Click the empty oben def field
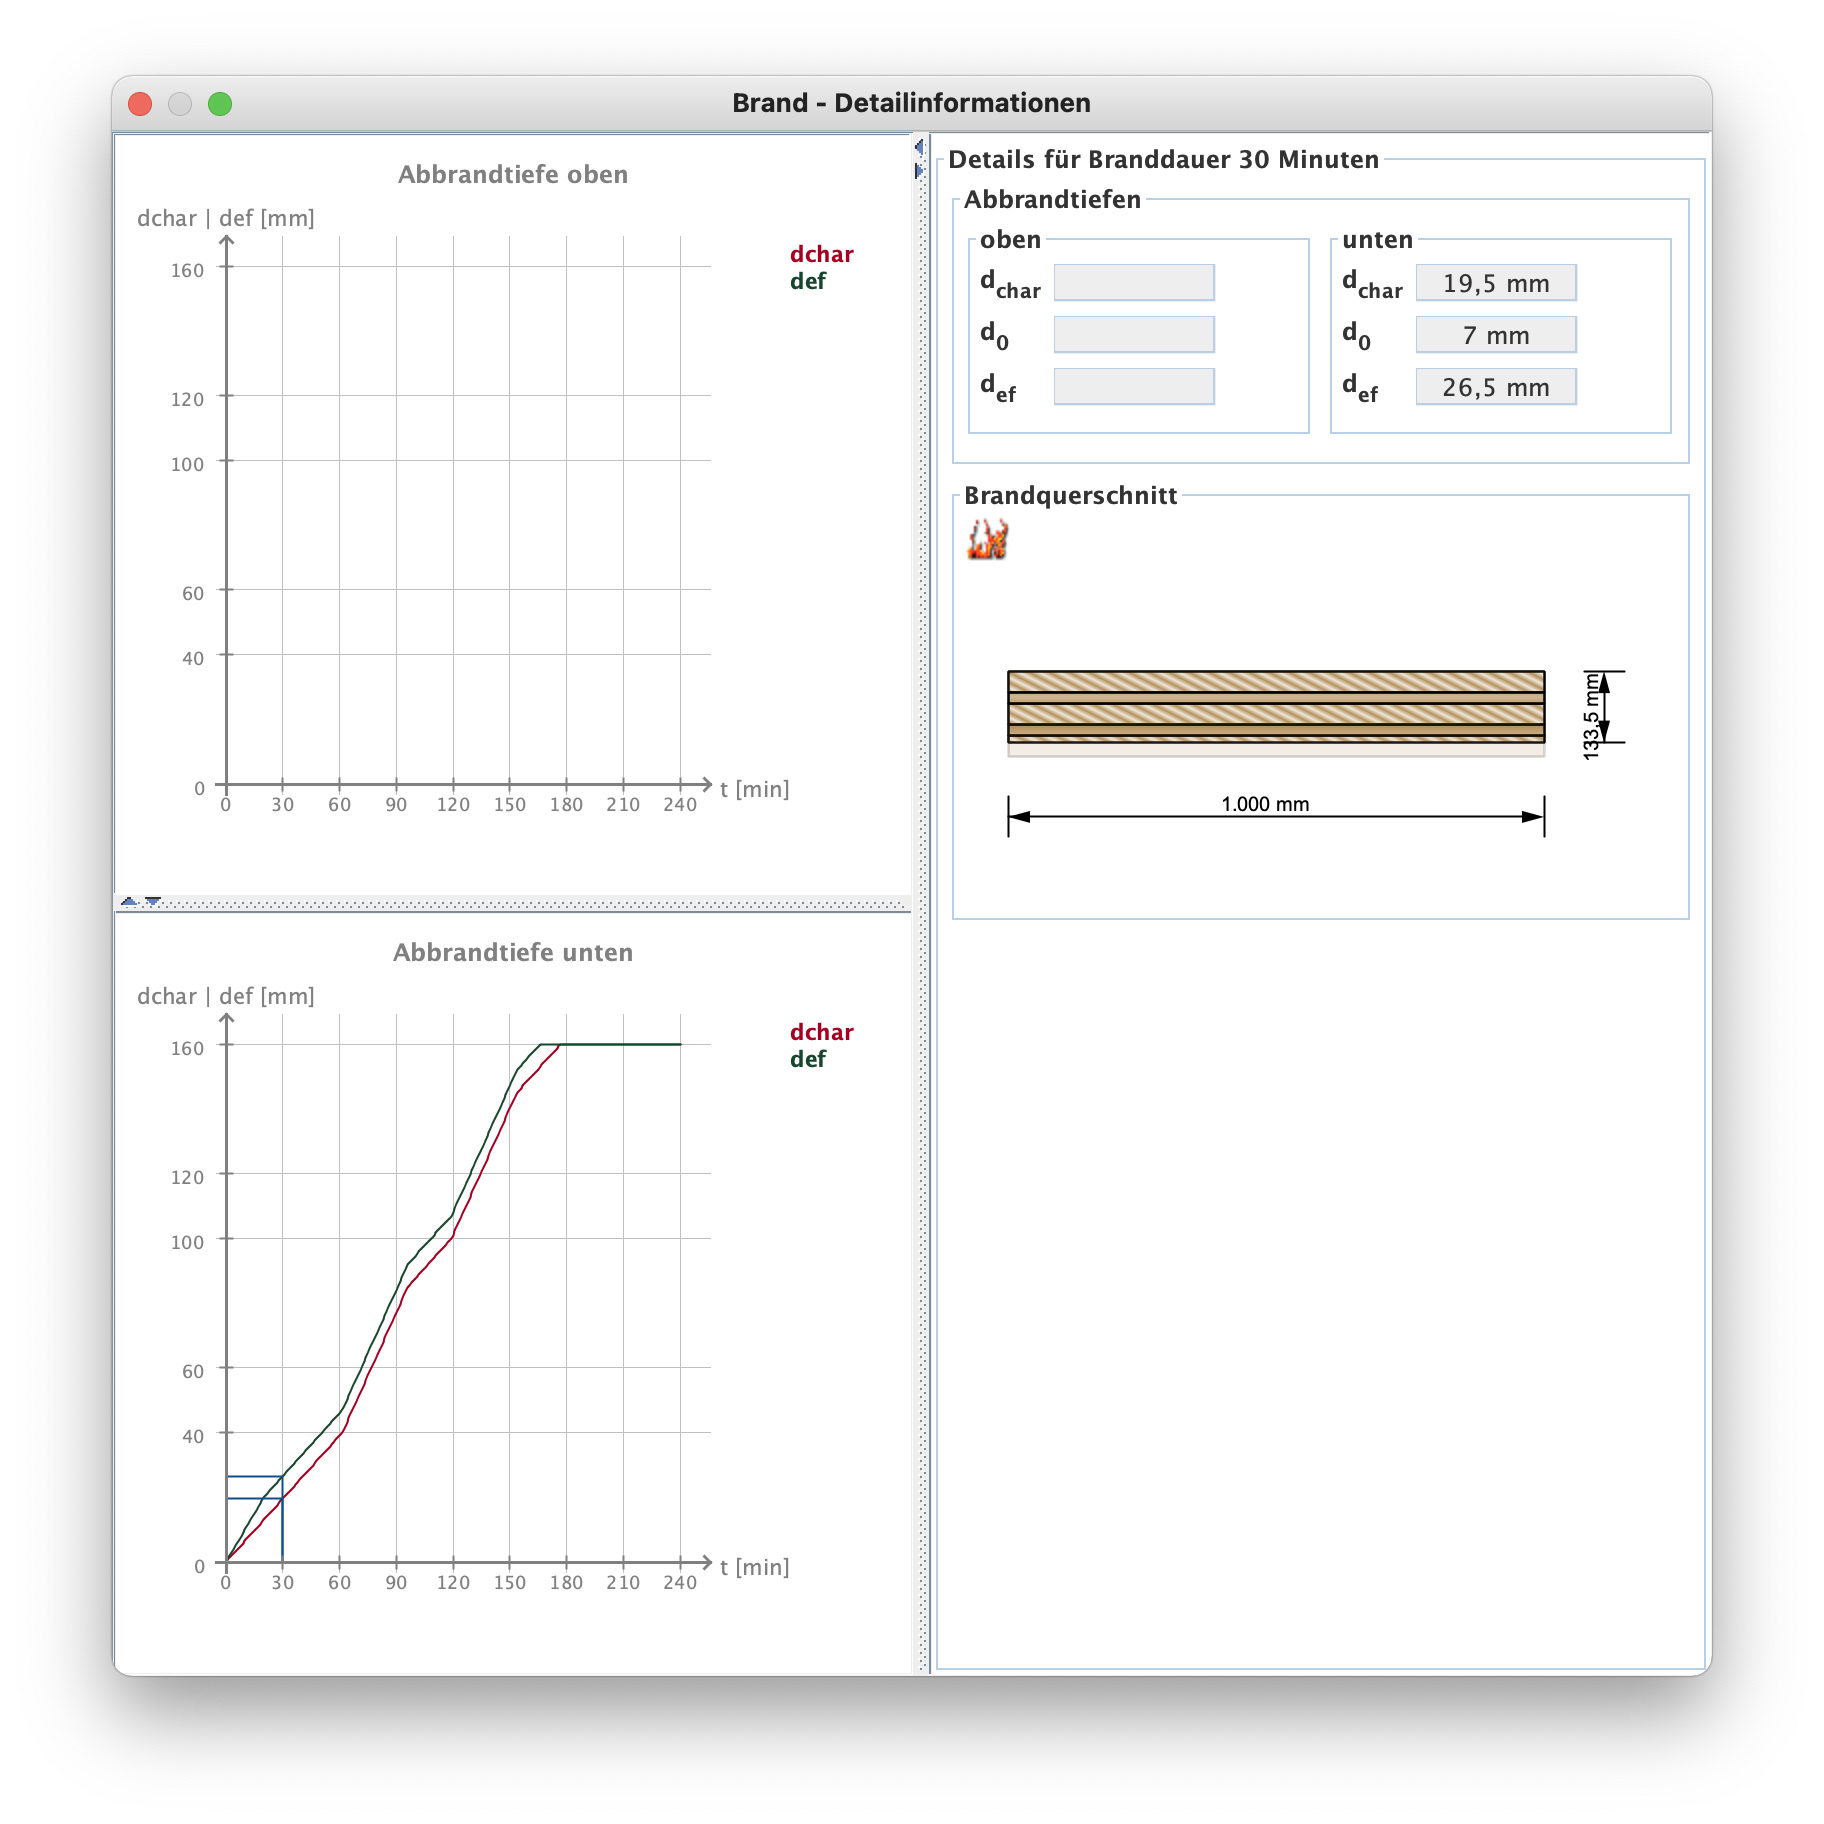Screen dimensions: 1824x1824 pos(1134,387)
